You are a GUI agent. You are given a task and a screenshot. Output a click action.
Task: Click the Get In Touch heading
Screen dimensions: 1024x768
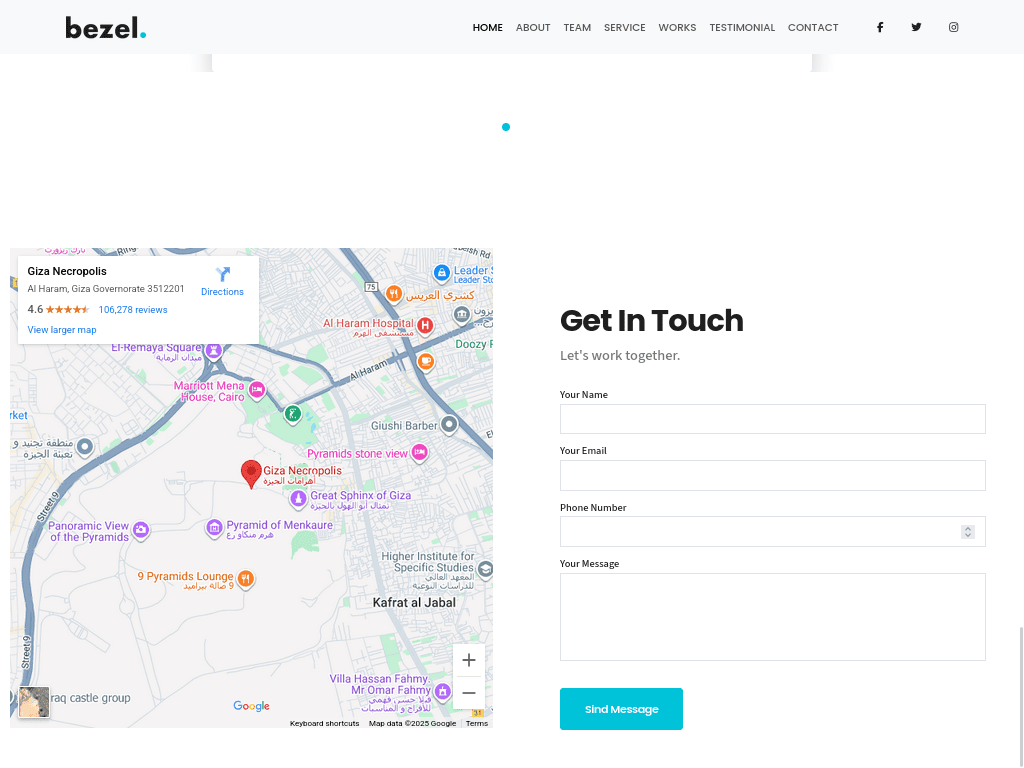pos(652,321)
